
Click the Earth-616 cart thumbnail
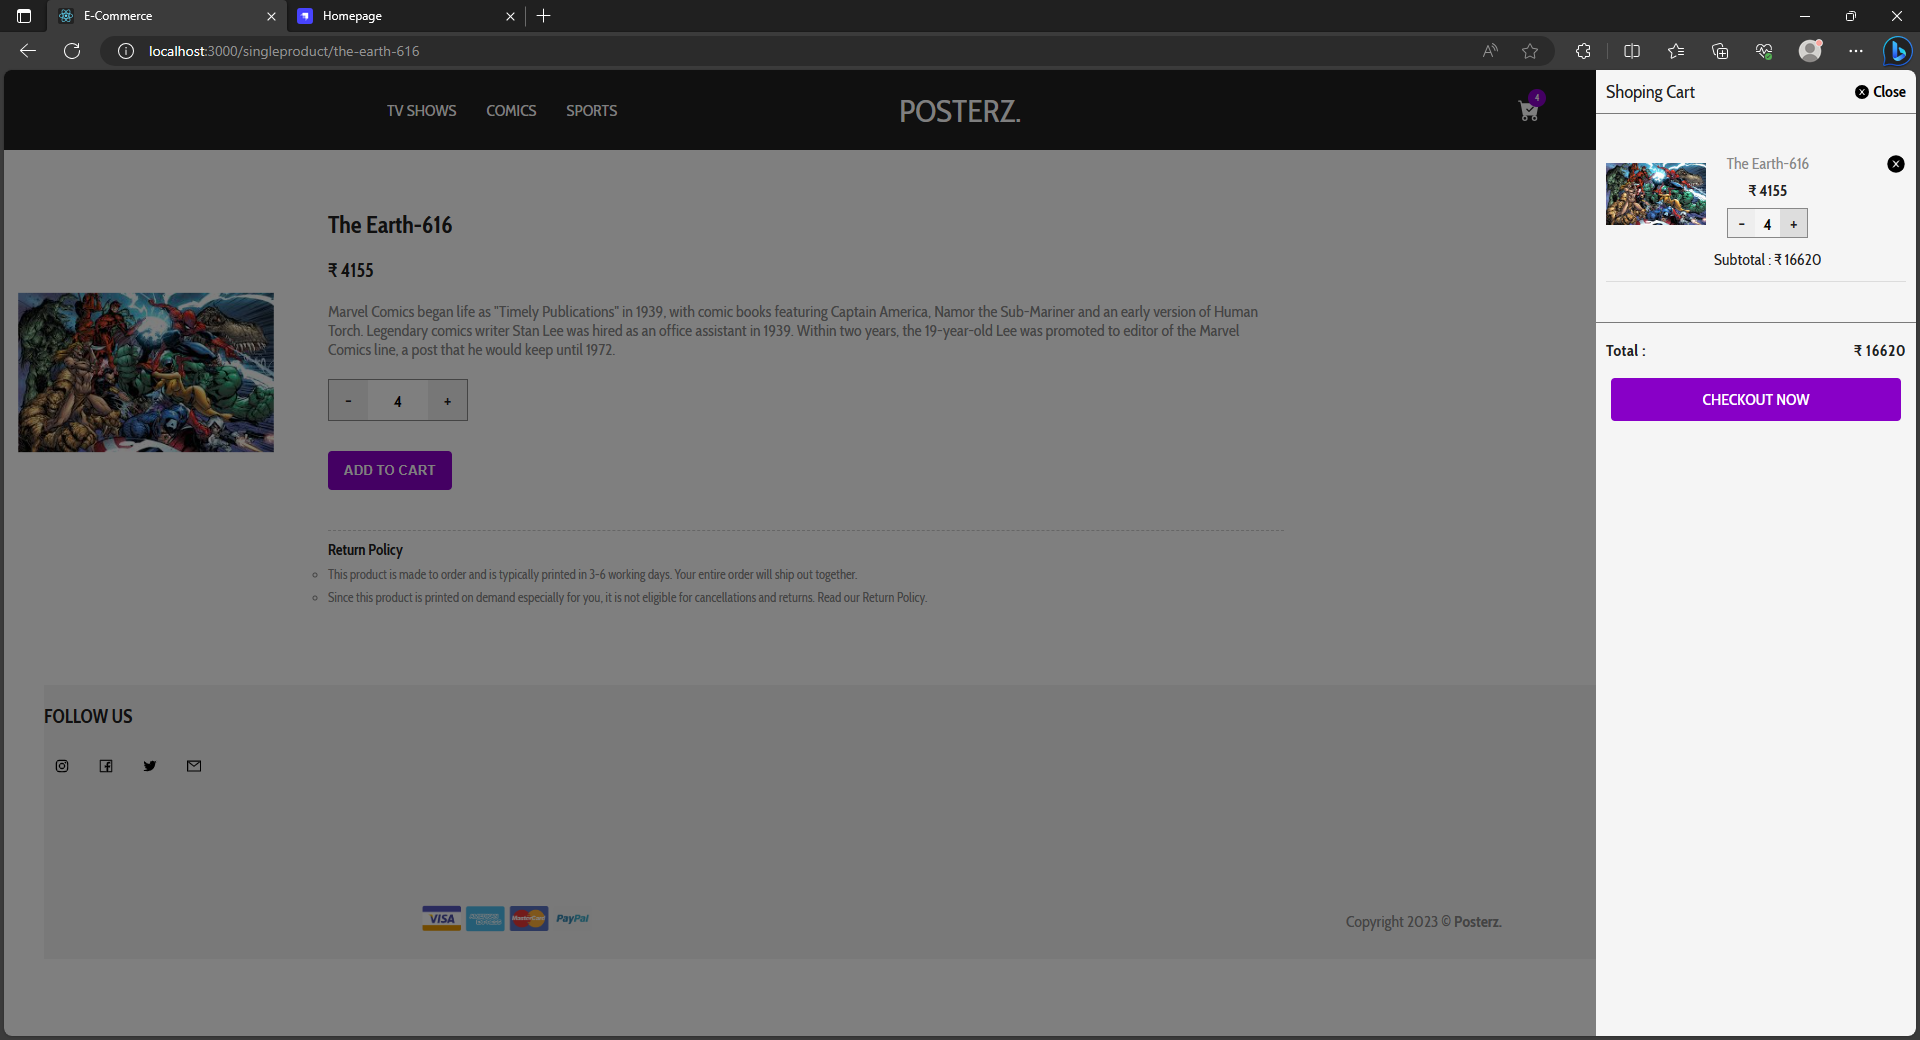point(1655,193)
